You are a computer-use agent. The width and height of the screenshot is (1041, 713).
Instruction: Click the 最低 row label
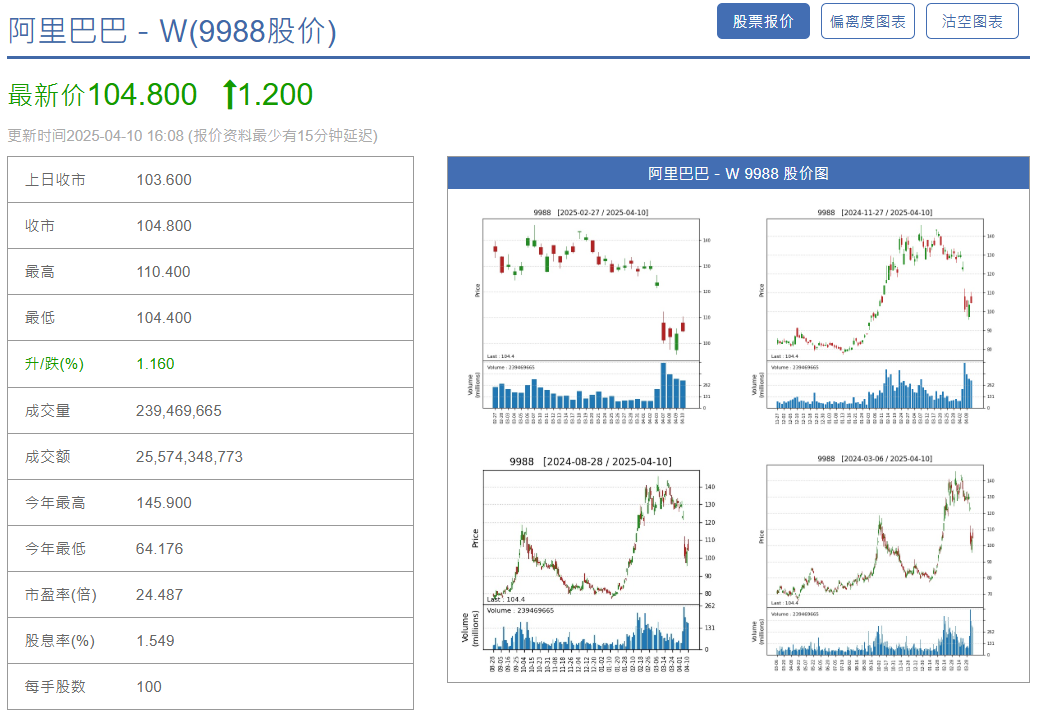(40, 317)
